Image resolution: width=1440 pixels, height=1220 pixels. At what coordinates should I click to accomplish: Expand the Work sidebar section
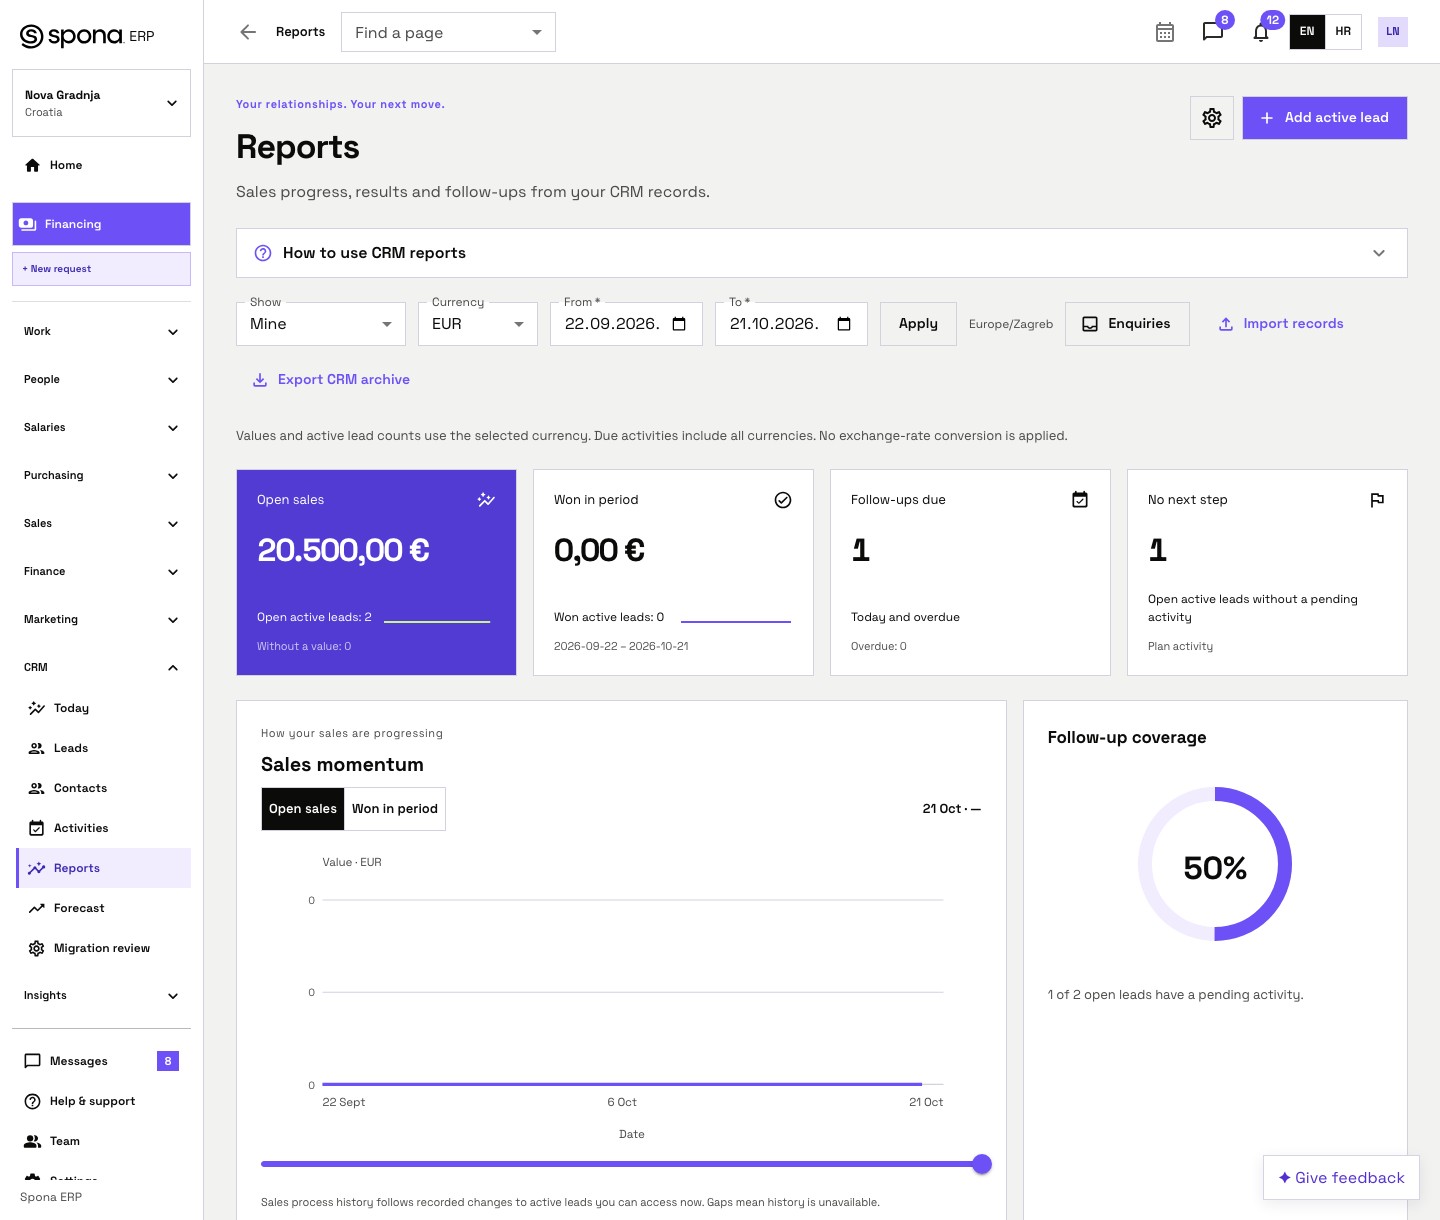tap(101, 331)
